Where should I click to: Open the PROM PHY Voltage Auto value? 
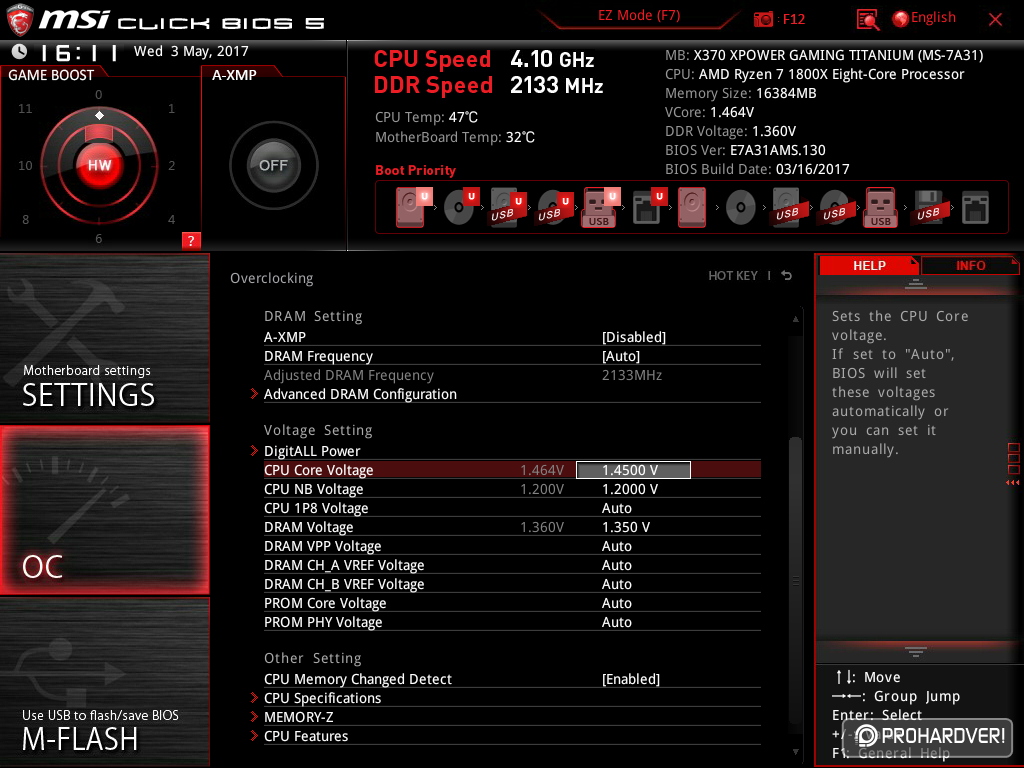616,622
